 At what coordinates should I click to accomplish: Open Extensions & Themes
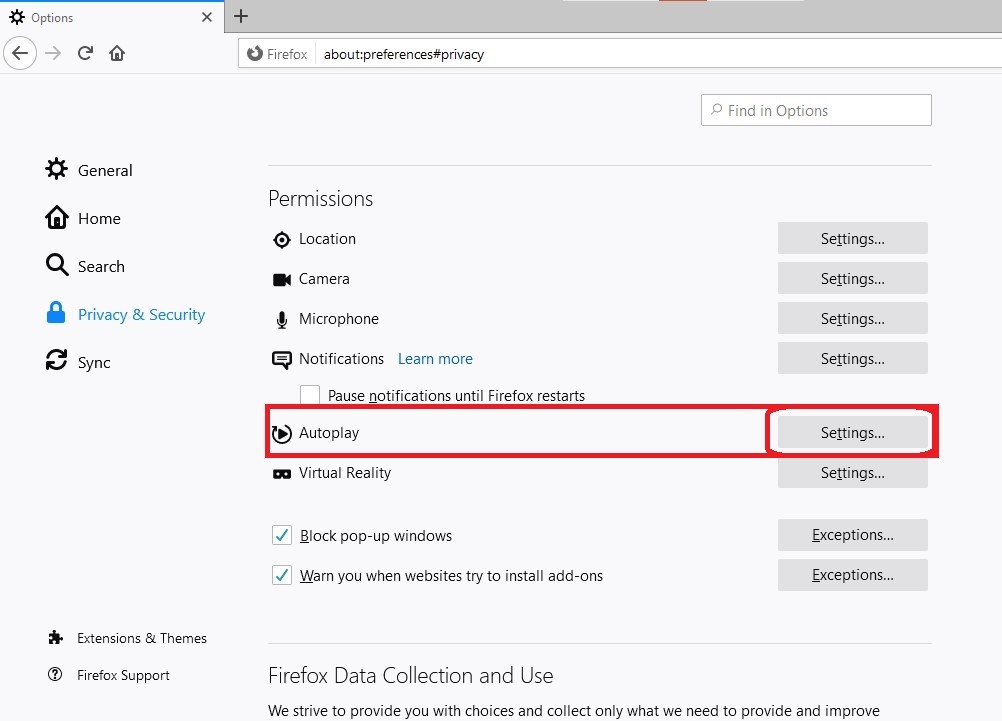(x=141, y=638)
